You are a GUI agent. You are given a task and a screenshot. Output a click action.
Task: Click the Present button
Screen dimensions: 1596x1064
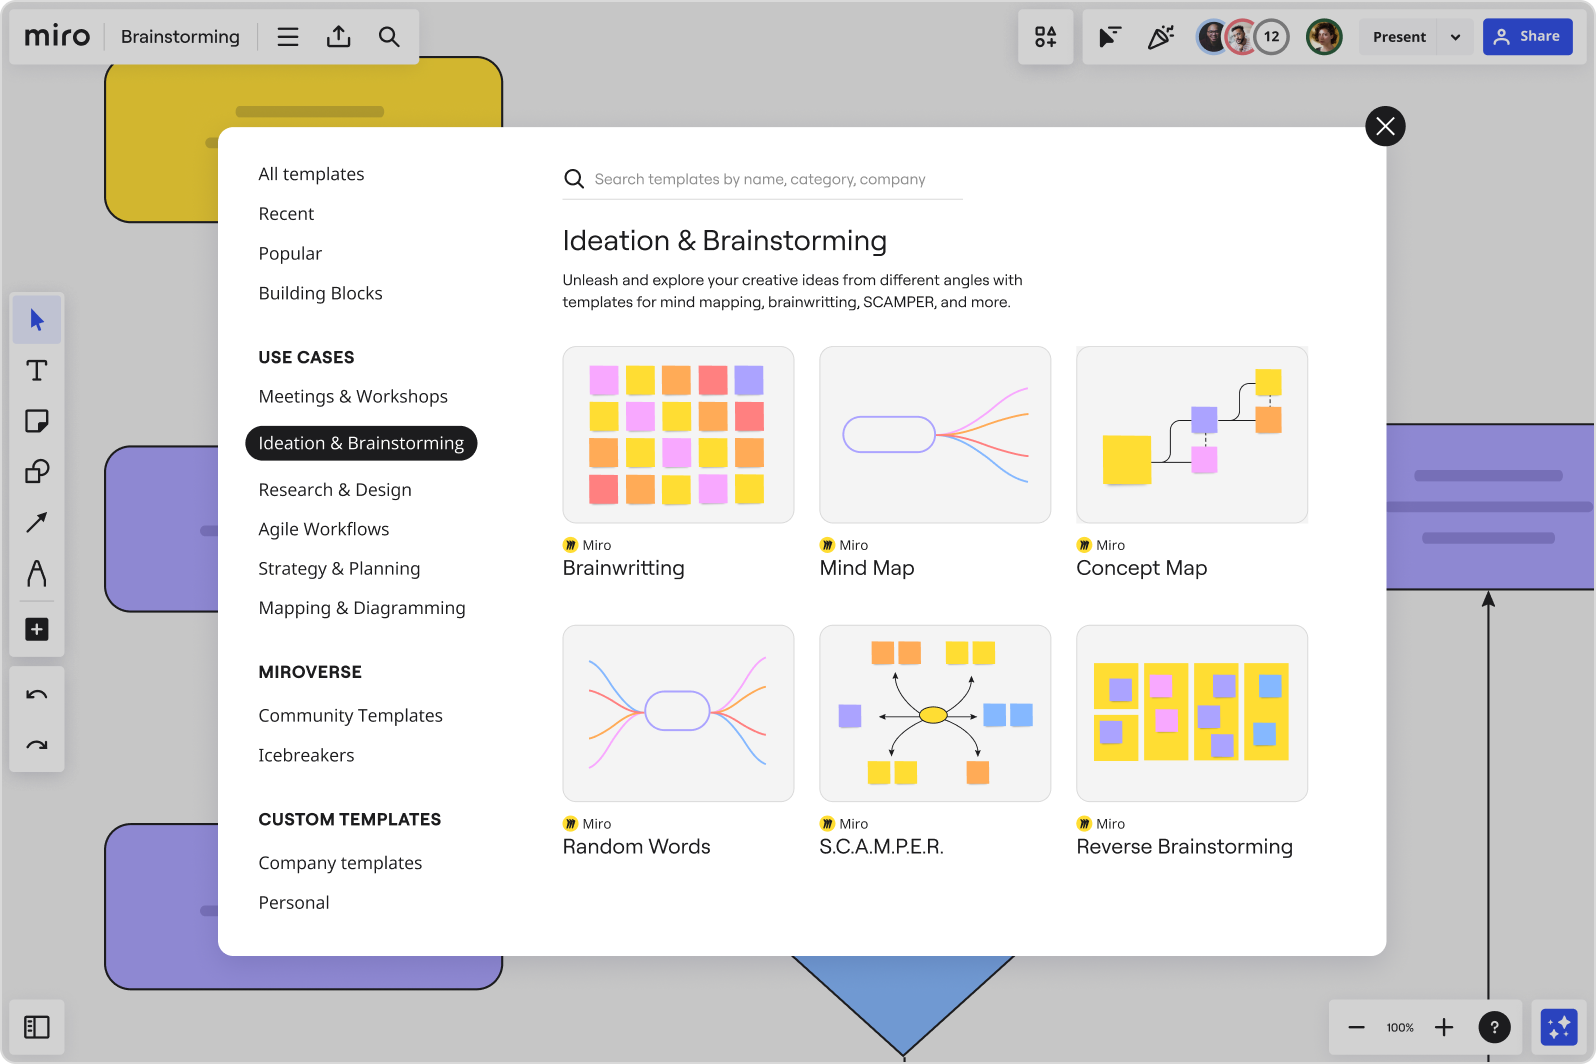pos(1399,37)
